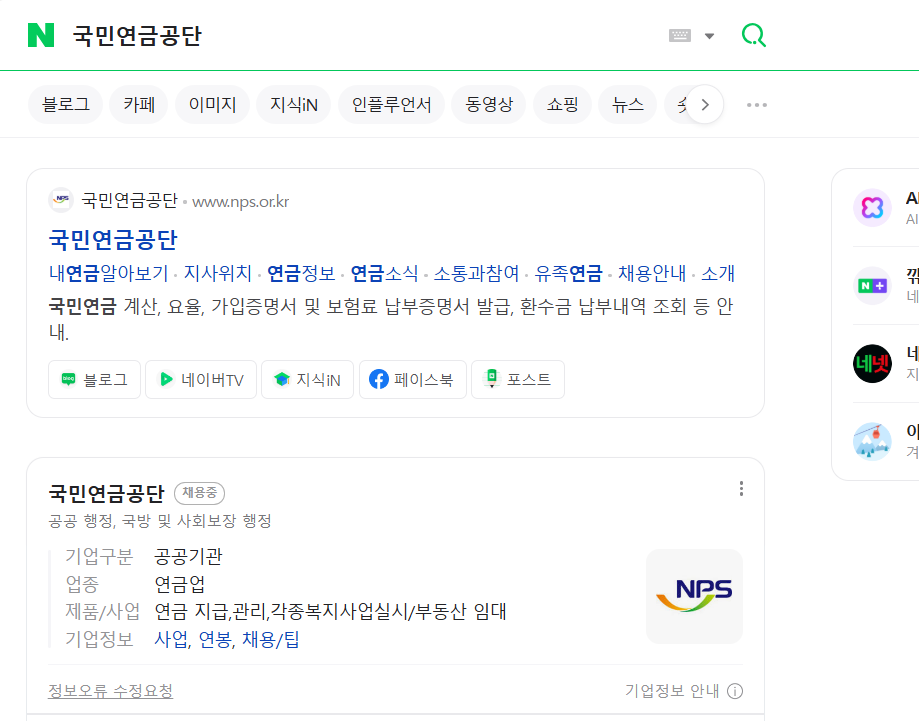Open the www.nps.or.kr site address
This screenshot has width=919, height=721.
point(240,202)
